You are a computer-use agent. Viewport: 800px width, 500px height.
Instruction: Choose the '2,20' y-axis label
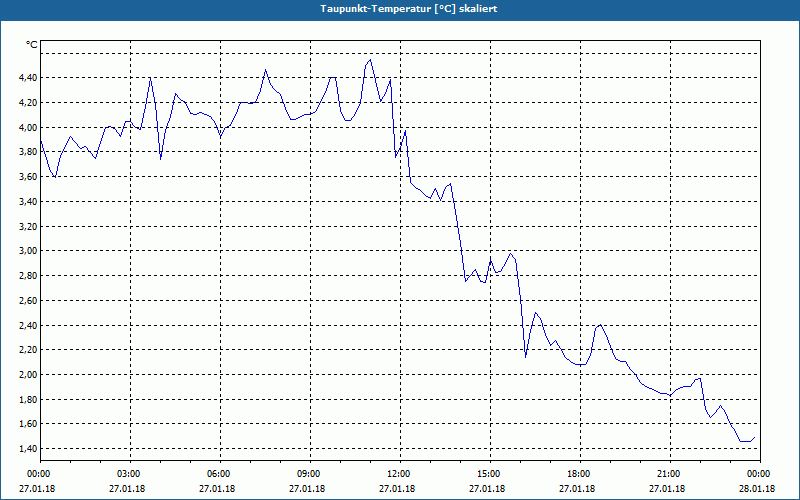coord(27,349)
